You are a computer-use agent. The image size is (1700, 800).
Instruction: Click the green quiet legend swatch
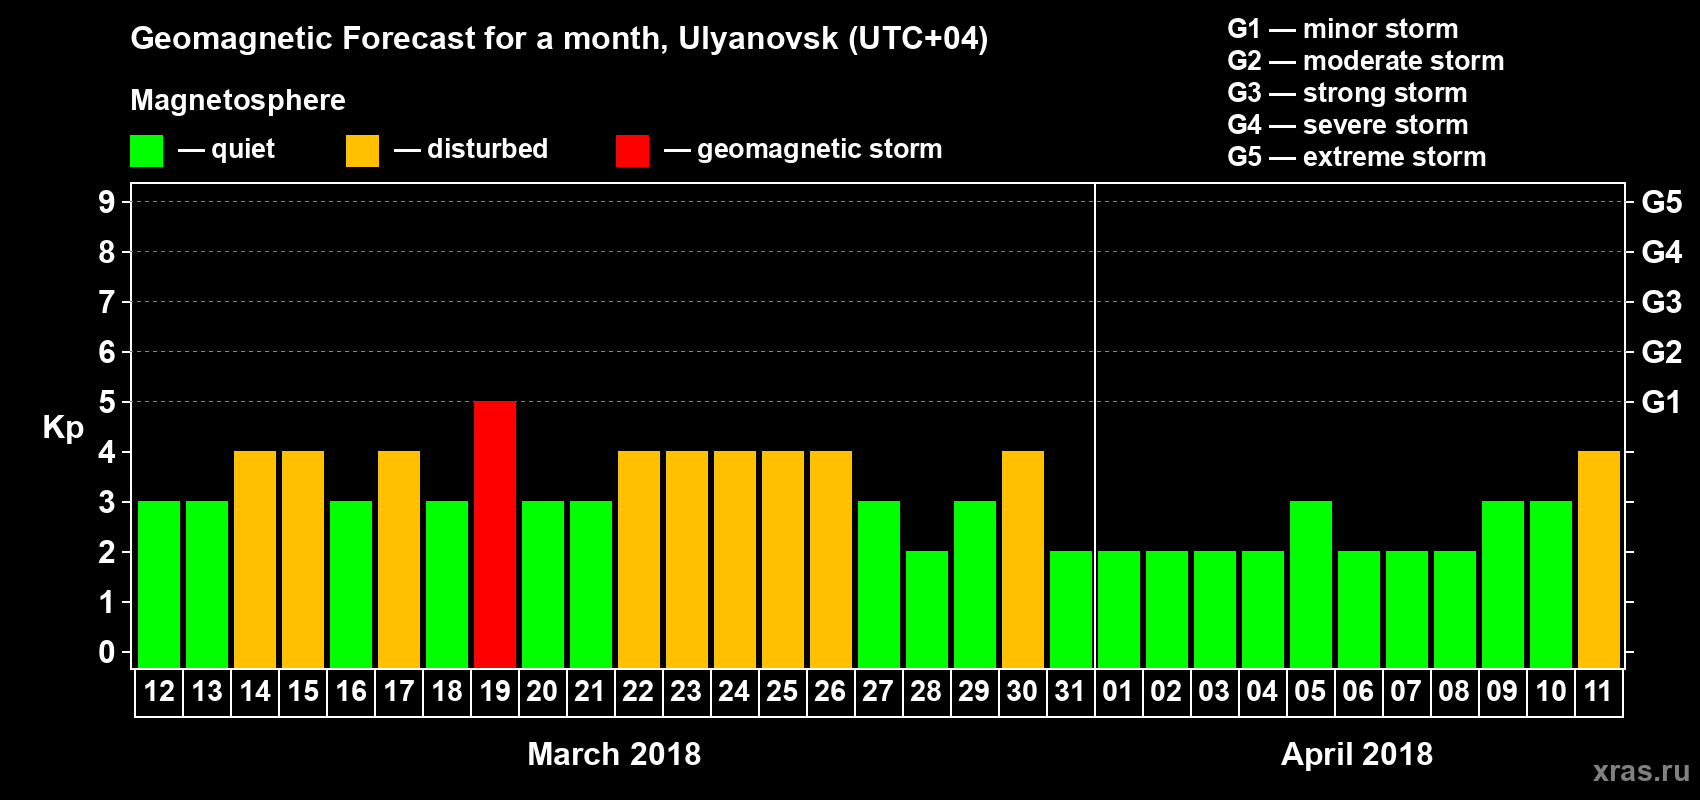pos(146,151)
